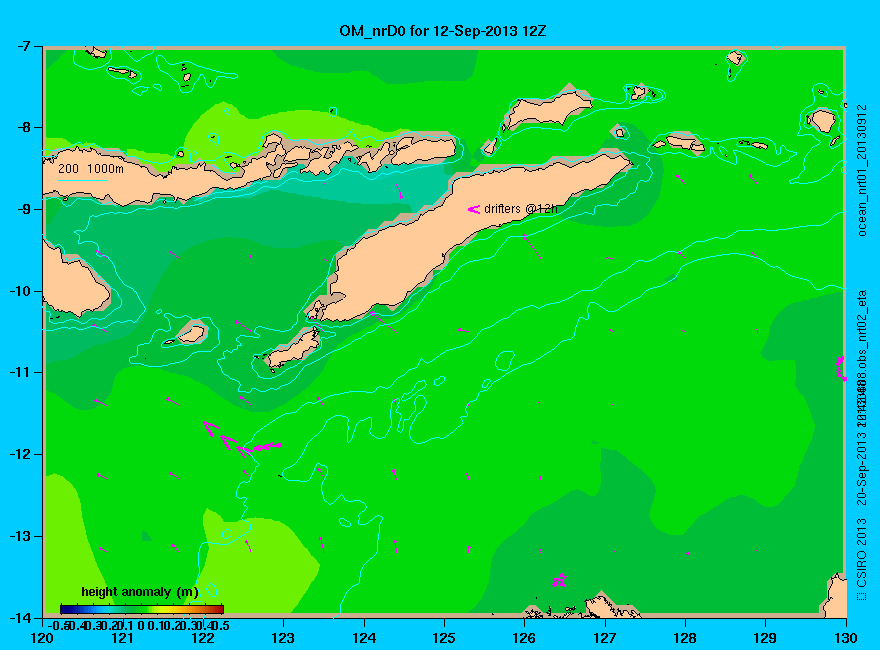This screenshot has height=650, width=880.
Task: Click latitude tick label -7
Action: point(24,46)
